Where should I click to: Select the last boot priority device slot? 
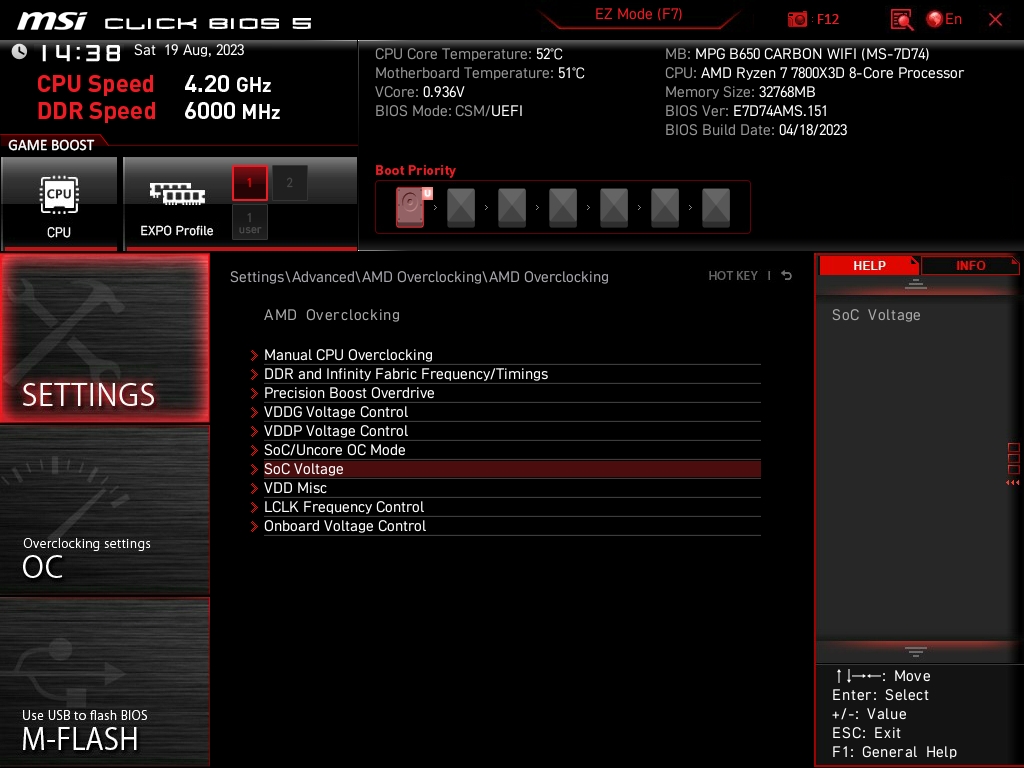click(716, 208)
